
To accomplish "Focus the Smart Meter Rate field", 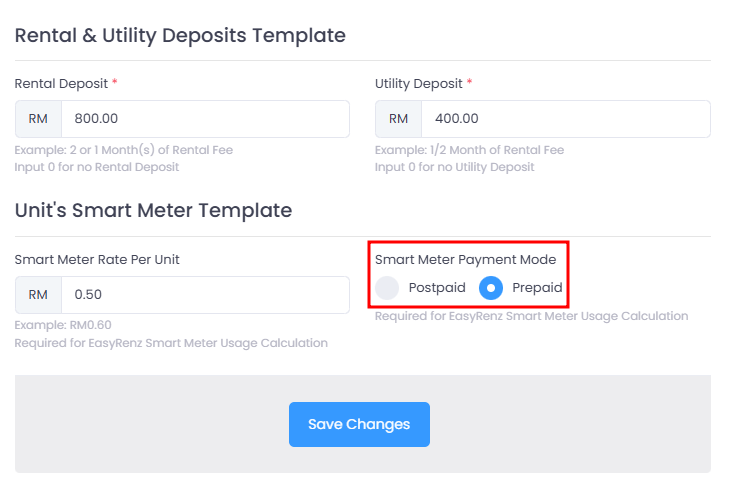I will click(205, 295).
